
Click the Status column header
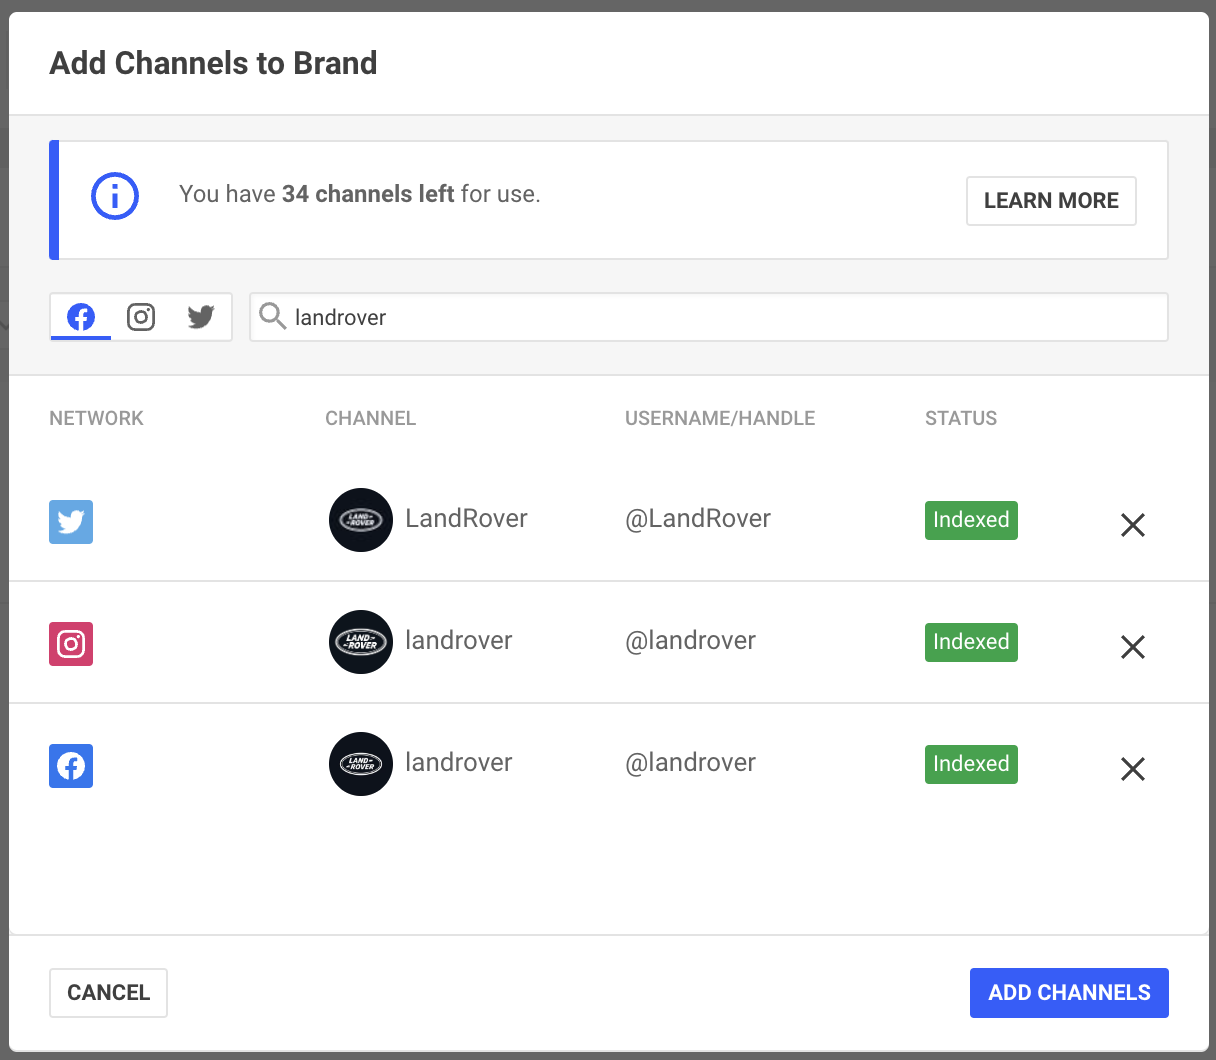[x=961, y=419]
